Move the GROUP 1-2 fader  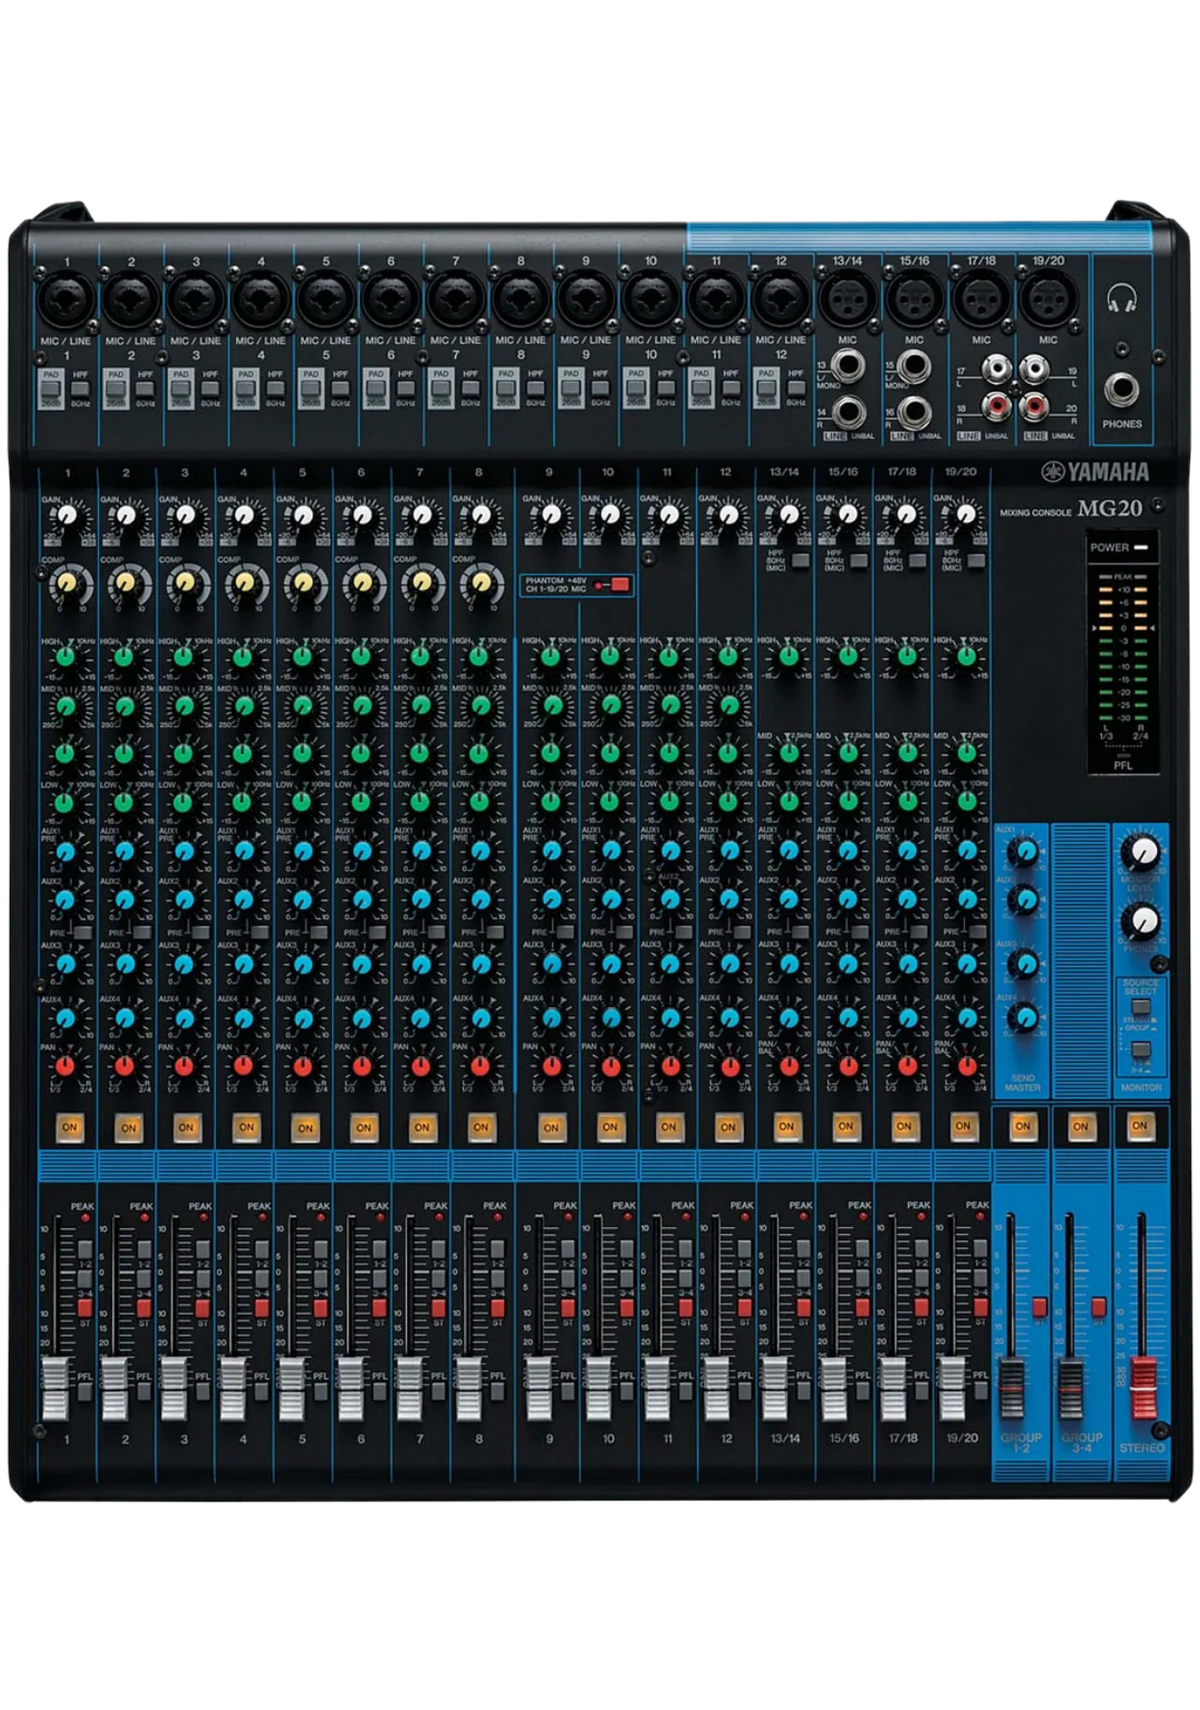point(1013,1388)
